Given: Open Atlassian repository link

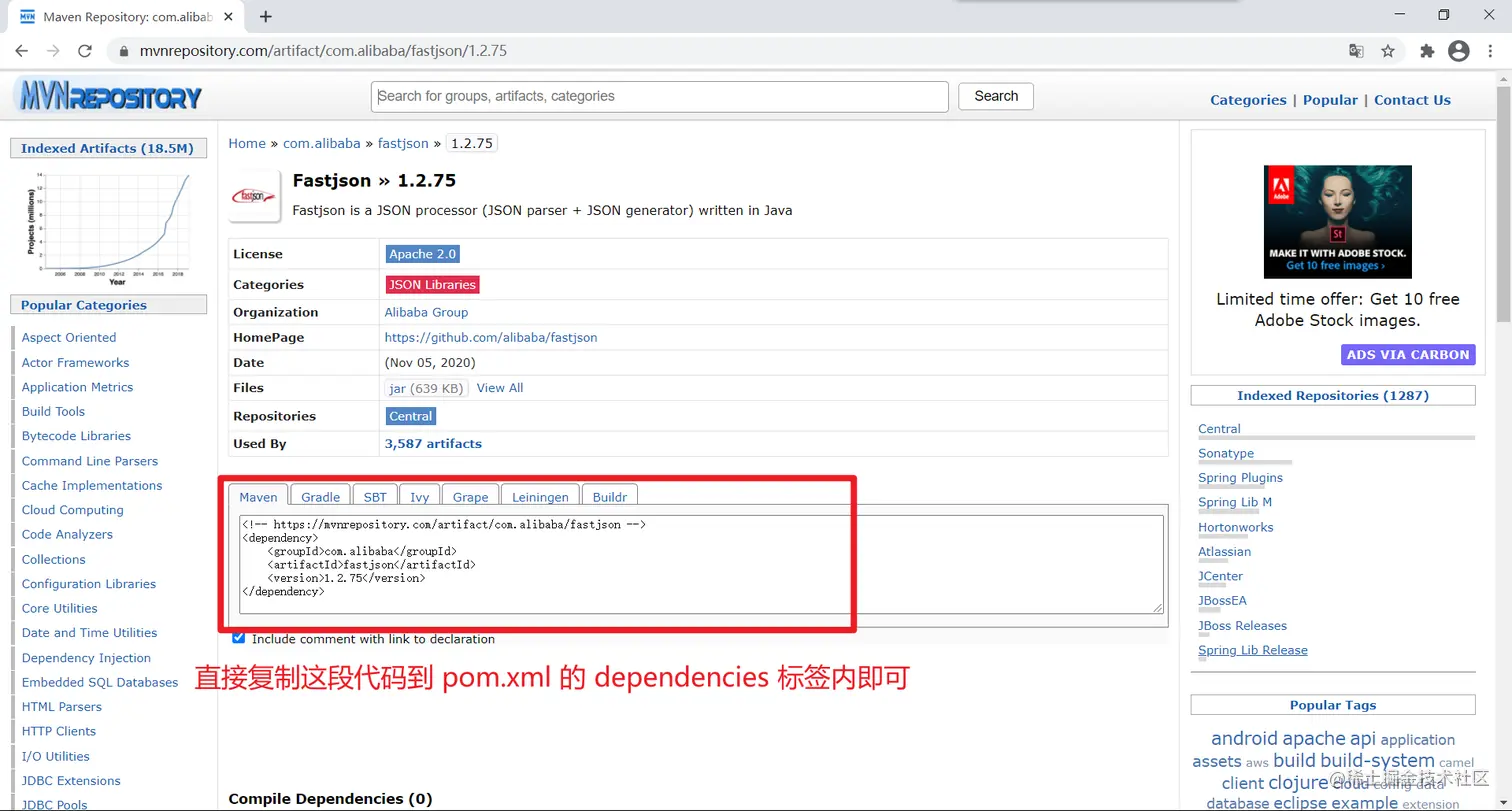Looking at the screenshot, I should (1224, 552).
